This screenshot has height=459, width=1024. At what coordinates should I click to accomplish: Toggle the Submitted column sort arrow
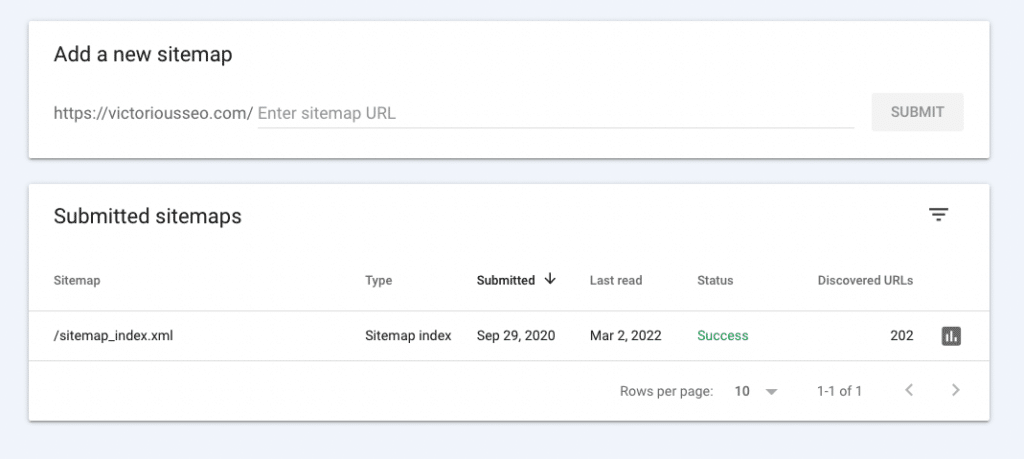click(550, 279)
